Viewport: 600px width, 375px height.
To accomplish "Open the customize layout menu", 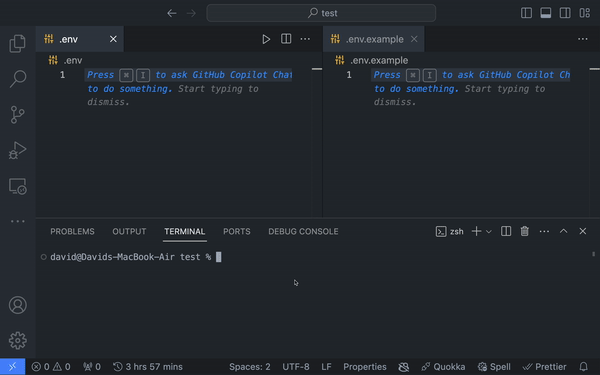I will [x=585, y=13].
